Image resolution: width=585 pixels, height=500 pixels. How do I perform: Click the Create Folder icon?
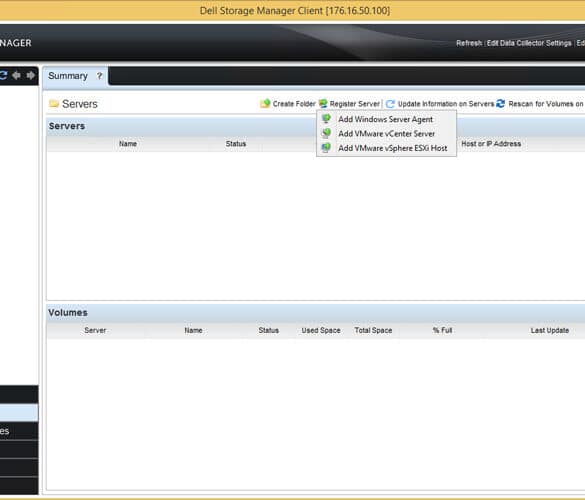pos(265,103)
